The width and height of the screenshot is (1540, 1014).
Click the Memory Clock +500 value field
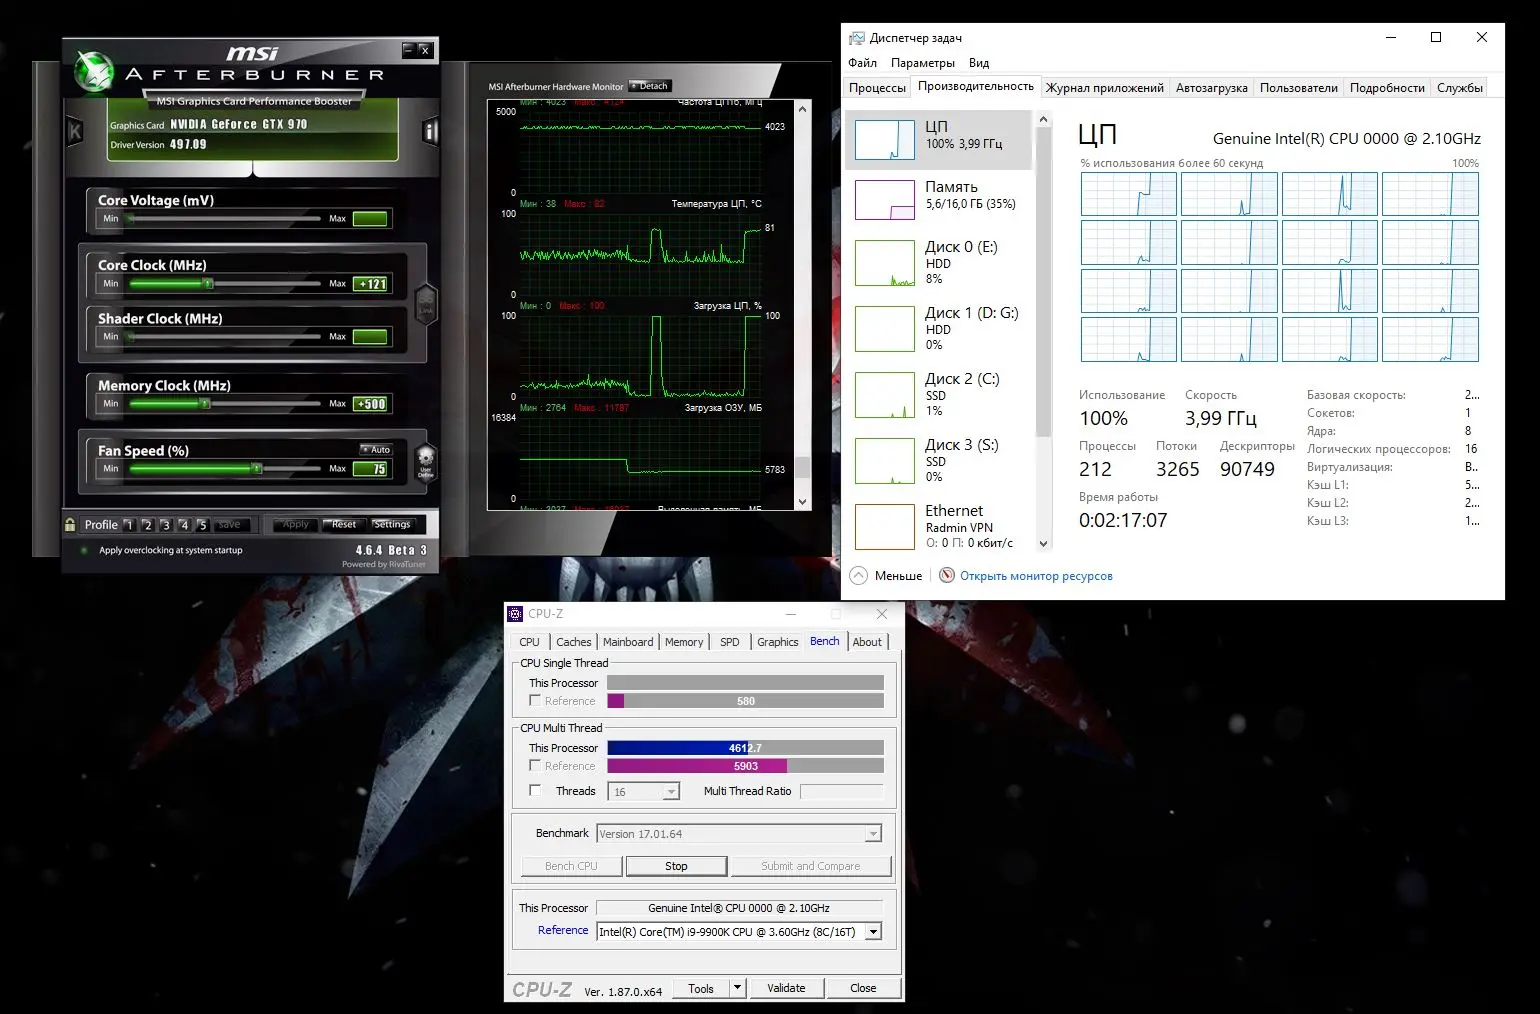point(370,404)
